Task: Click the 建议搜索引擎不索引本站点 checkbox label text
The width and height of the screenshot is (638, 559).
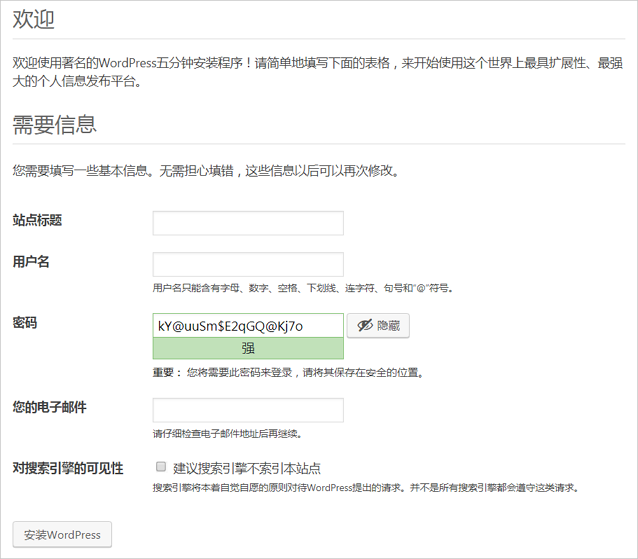Action: tap(247, 468)
